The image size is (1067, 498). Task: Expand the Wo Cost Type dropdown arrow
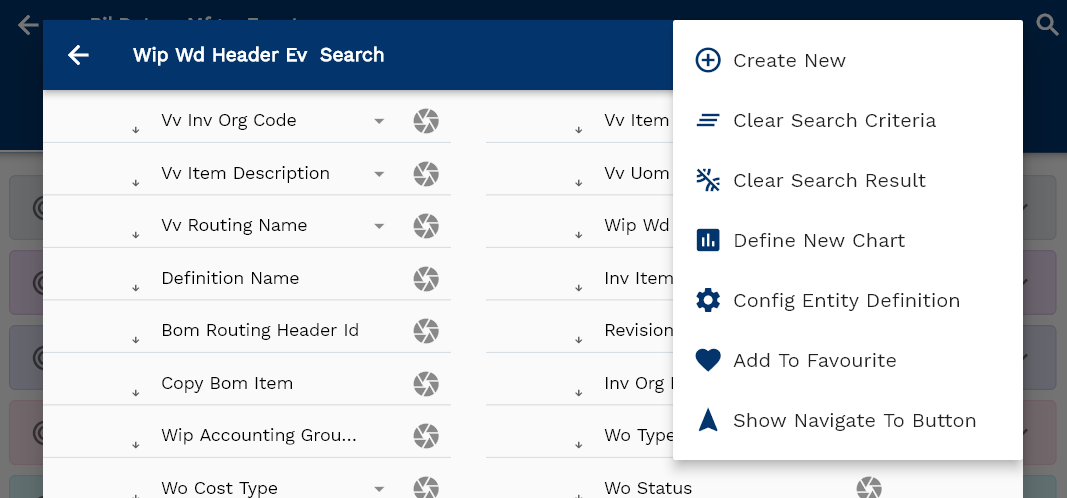(379, 488)
